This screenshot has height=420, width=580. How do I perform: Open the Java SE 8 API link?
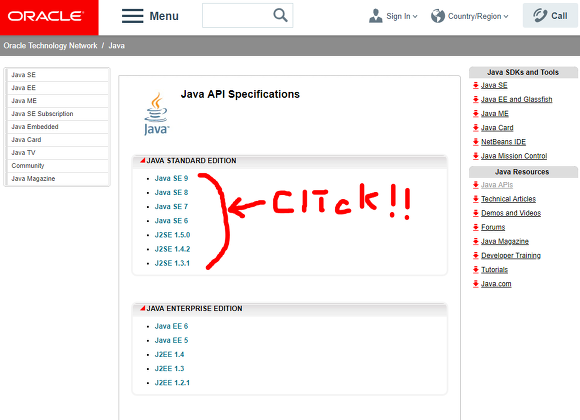click(x=171, y=192)
